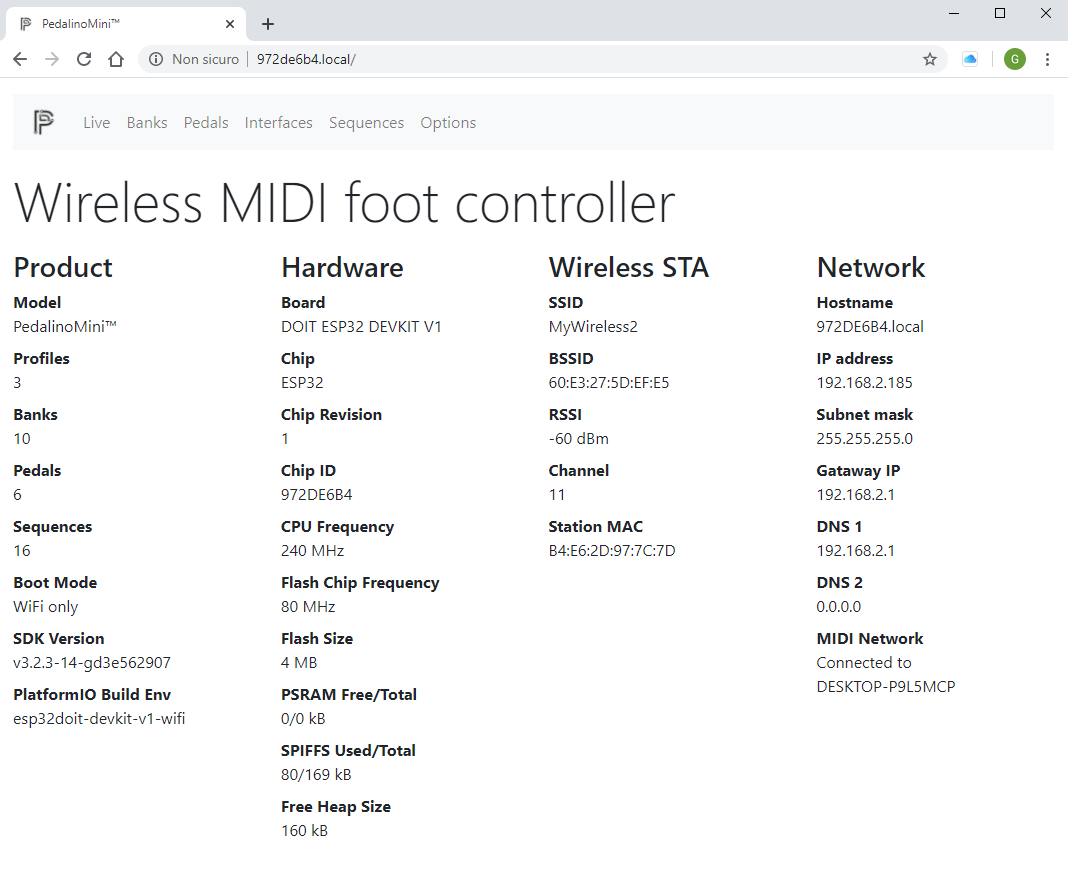Click the Flash Size 4 MB value
The height and width of the screenshot is (883, 1068).
pos(299,663)
